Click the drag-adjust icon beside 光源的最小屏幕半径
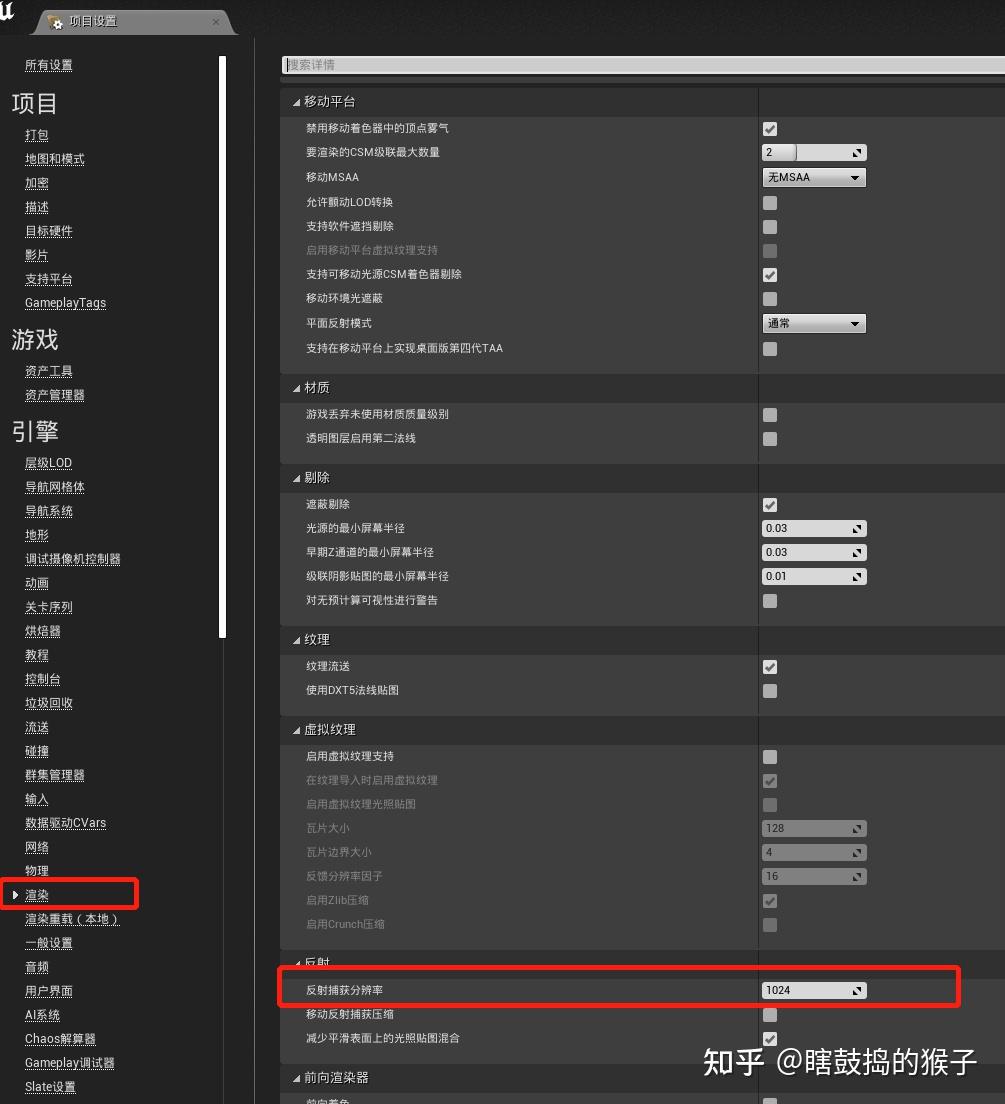 click(857, 528)
